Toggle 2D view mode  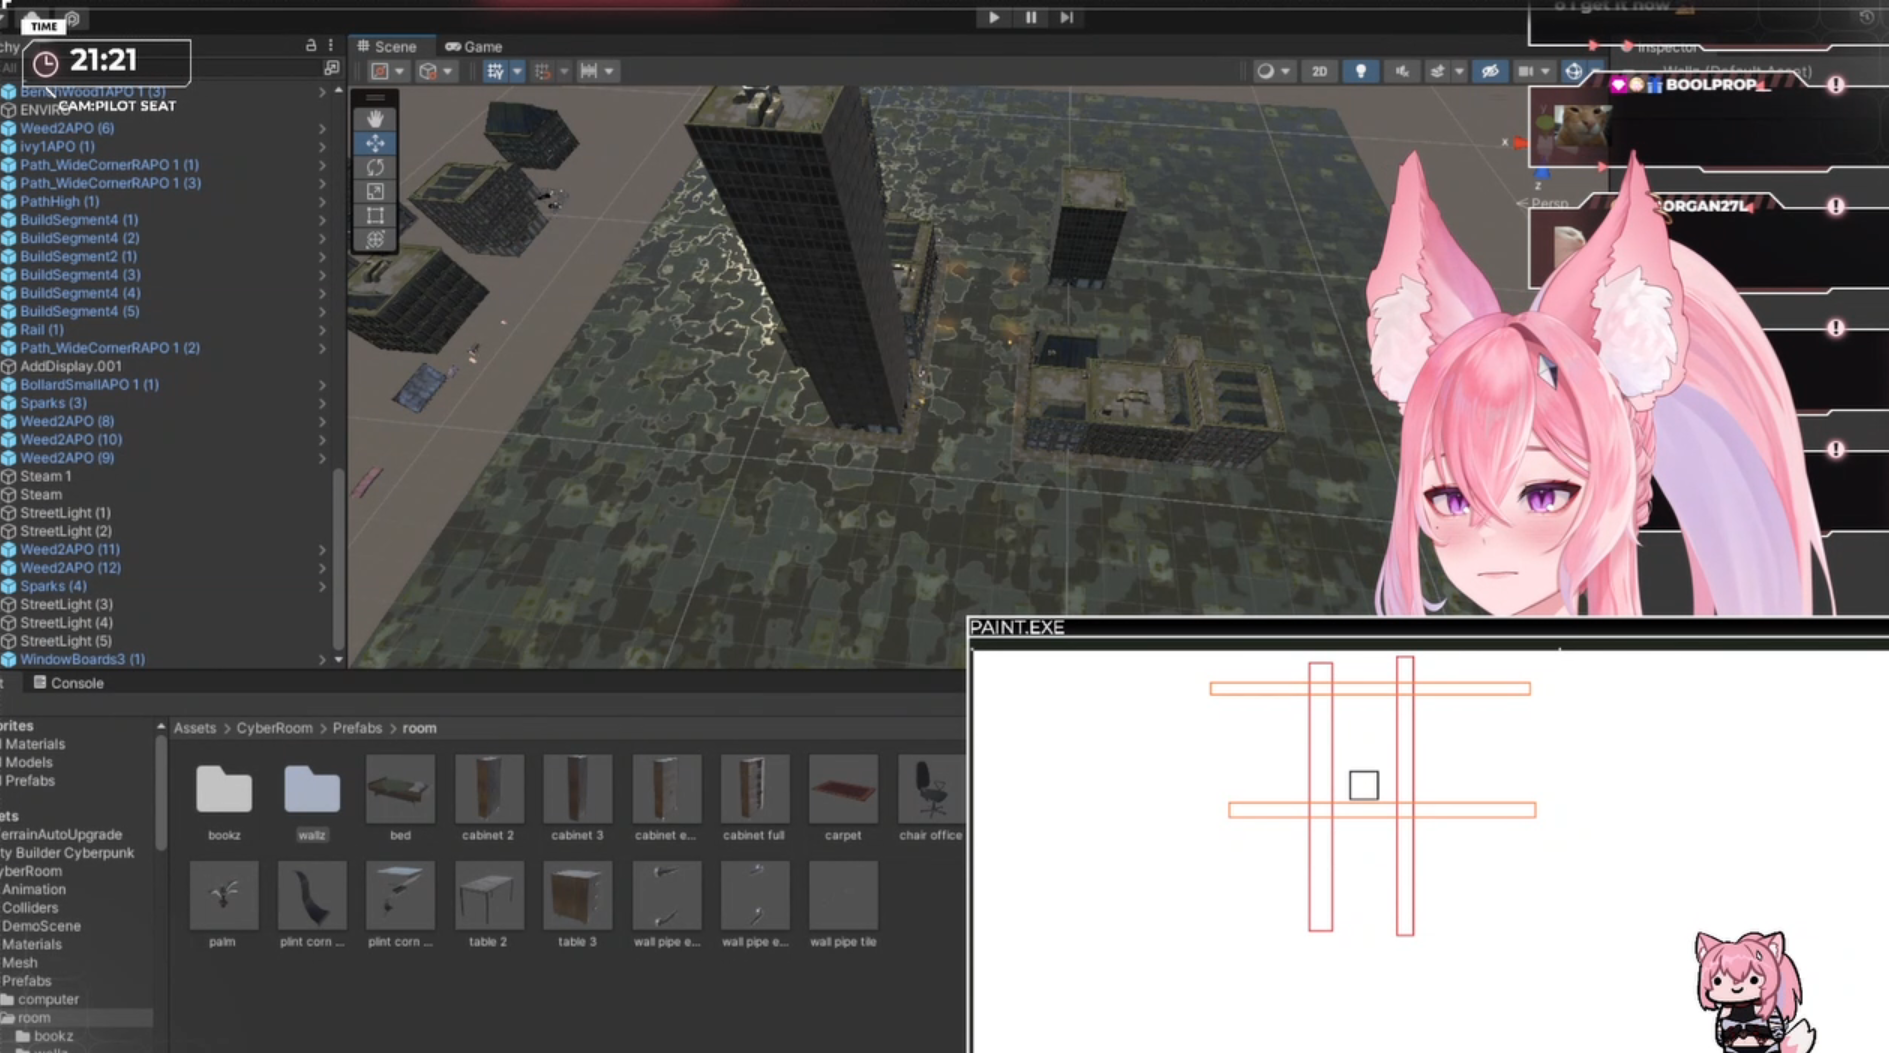coord(1319,71)
